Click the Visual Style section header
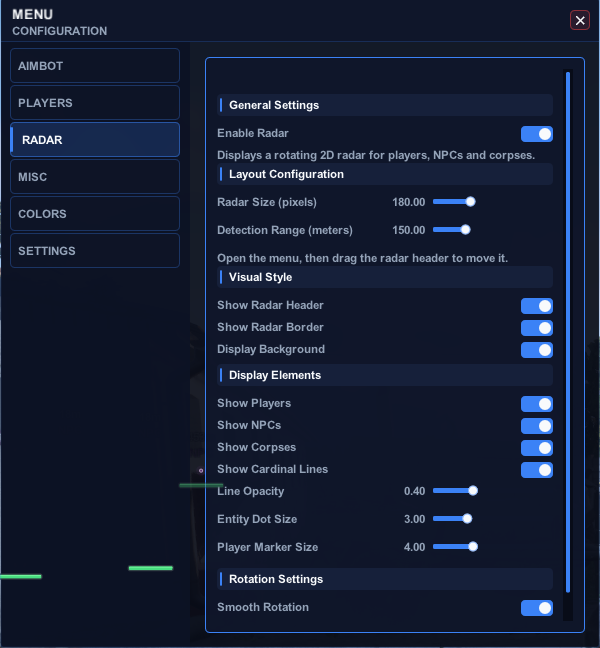This screenshot has height=648, width=600. point(385,277)
